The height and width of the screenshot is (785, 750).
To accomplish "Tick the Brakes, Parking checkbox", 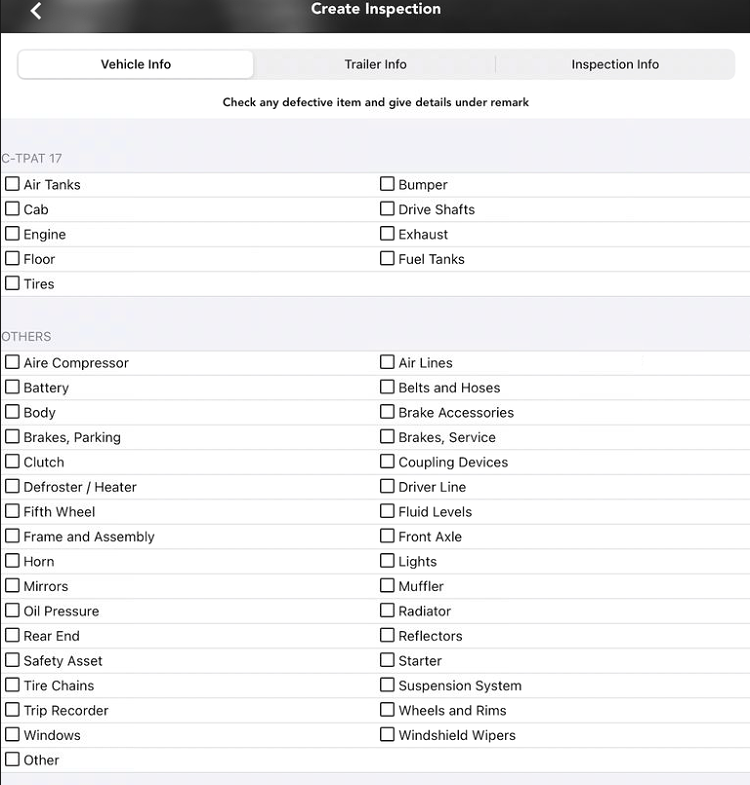I will click(13, 437).
